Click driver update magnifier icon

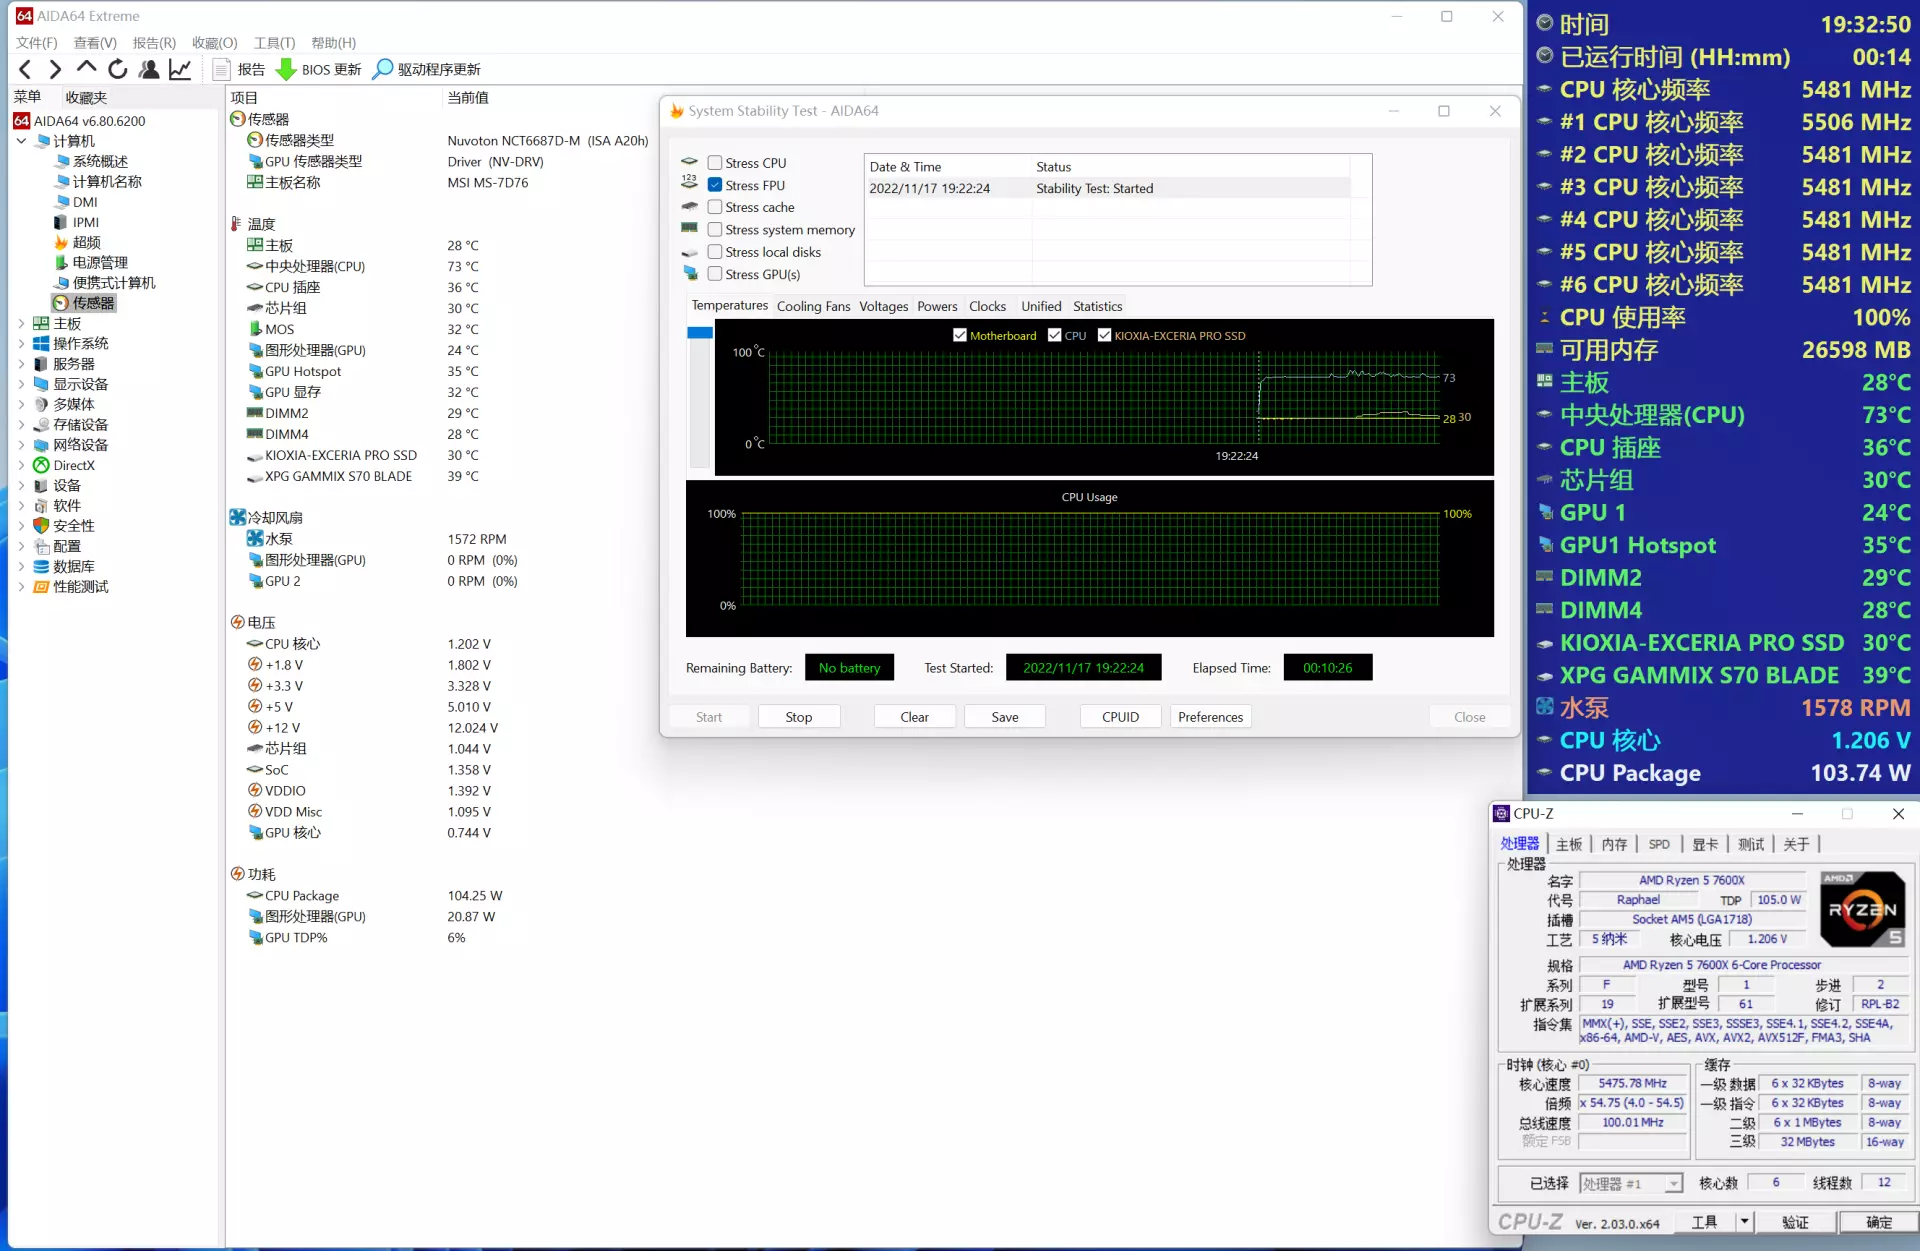(x=382, y=69)
